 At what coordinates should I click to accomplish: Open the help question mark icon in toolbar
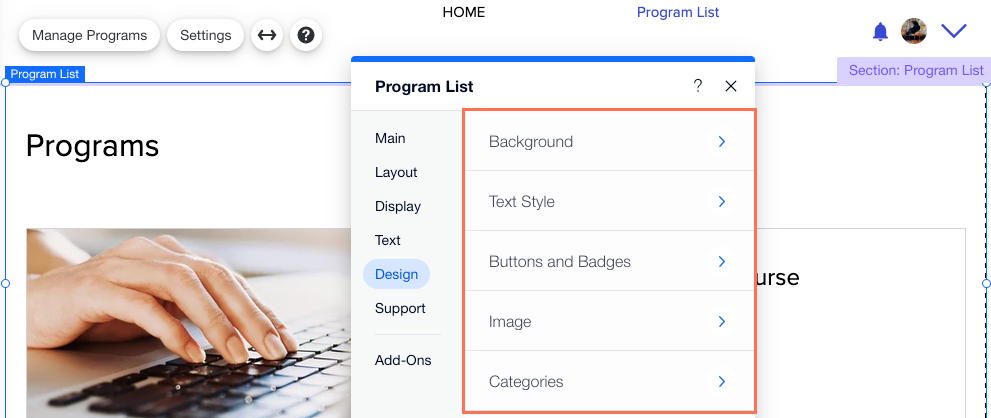pyautogui.click(x=306, y=35)
